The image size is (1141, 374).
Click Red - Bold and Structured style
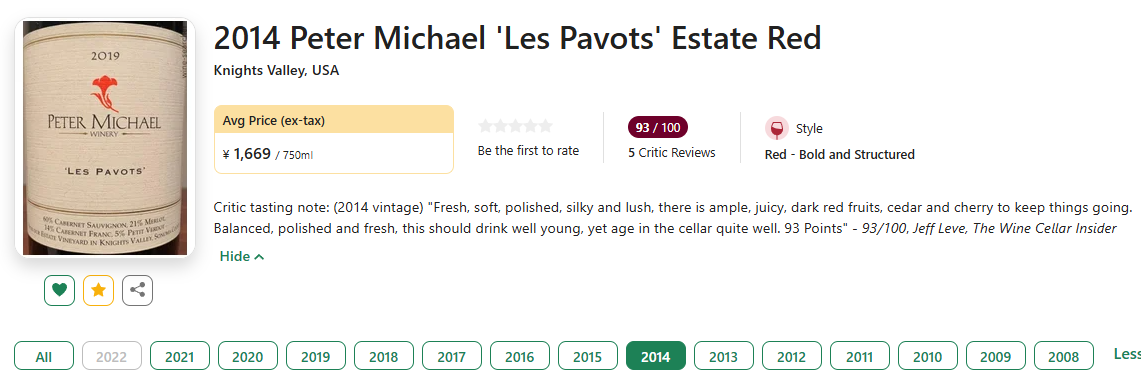click(x=840, y=154)
